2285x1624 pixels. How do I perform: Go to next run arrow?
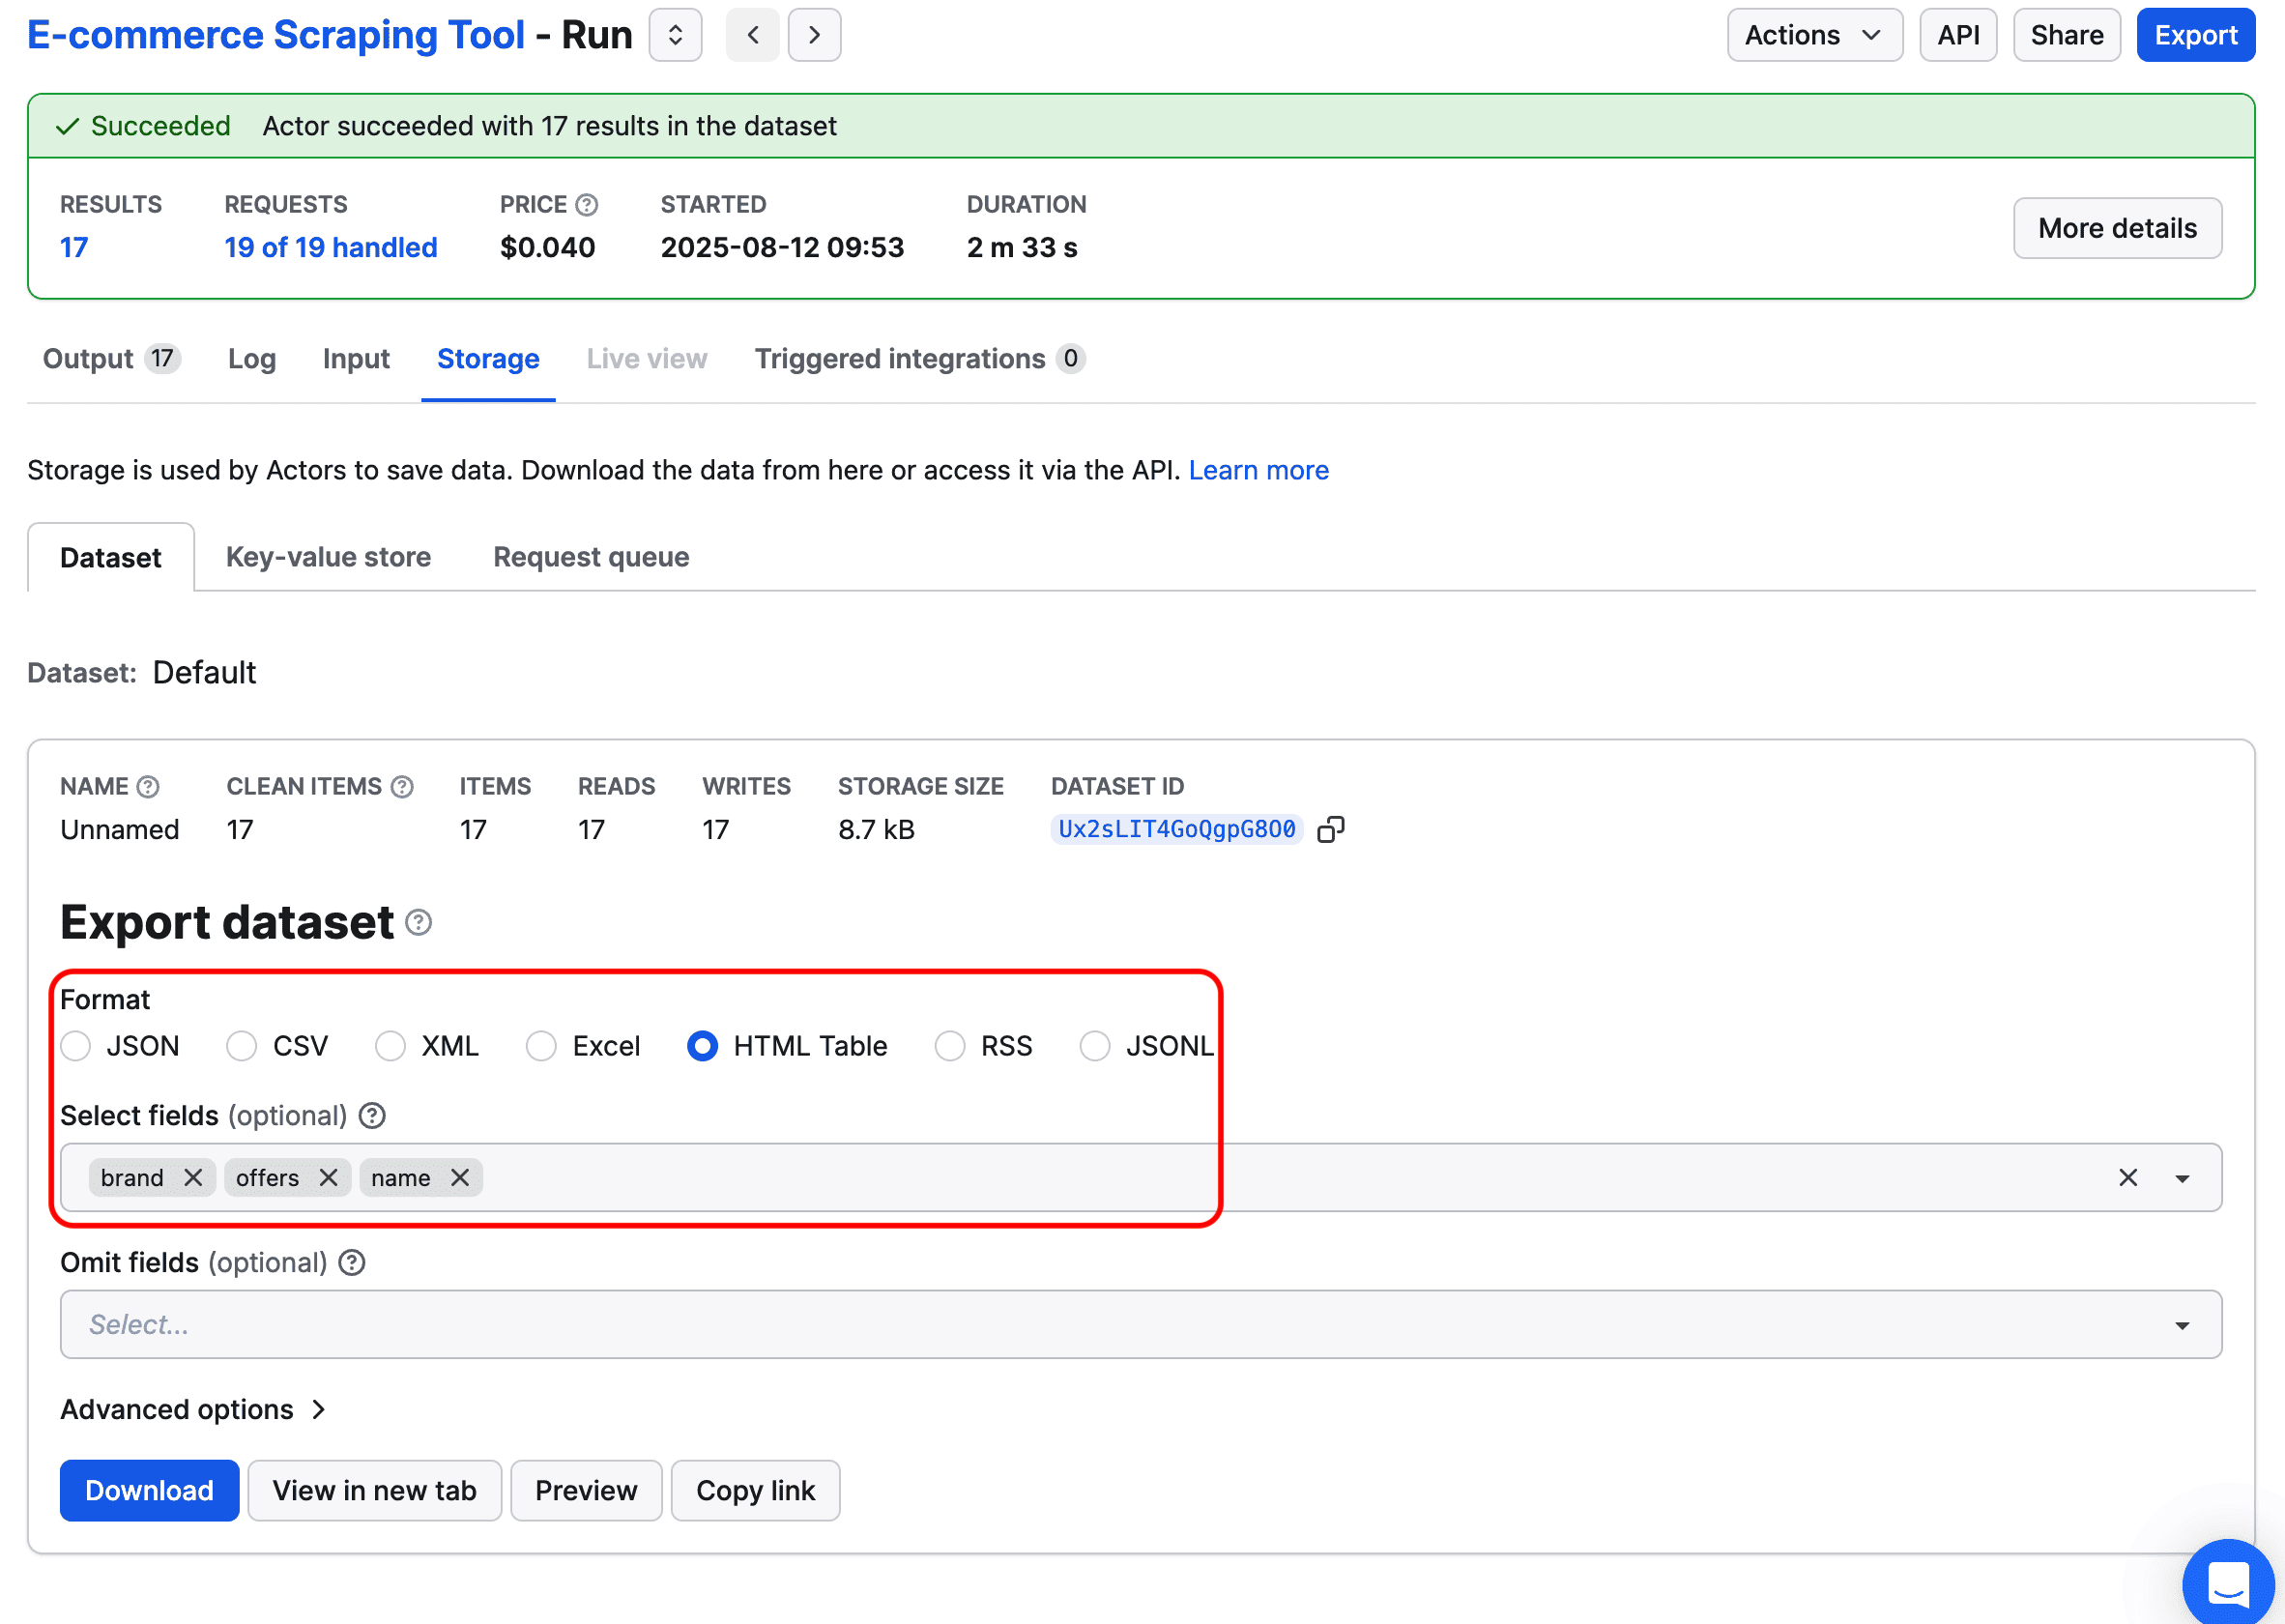[814, 35]
